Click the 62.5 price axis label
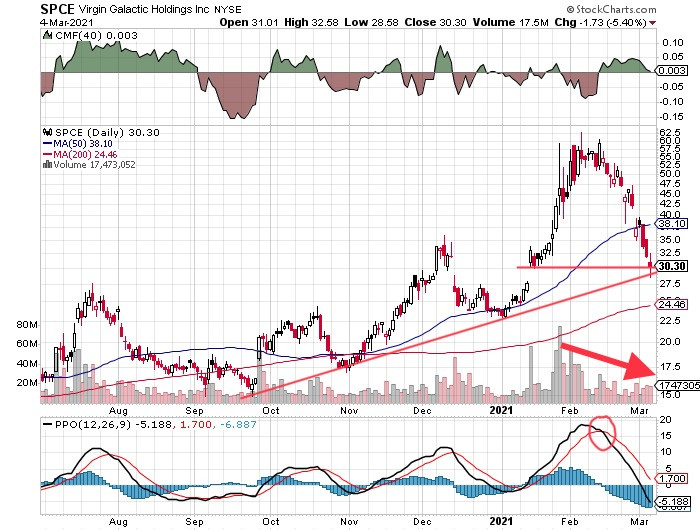The width and height of the screenshot is (700, 530). click(670, 133)
